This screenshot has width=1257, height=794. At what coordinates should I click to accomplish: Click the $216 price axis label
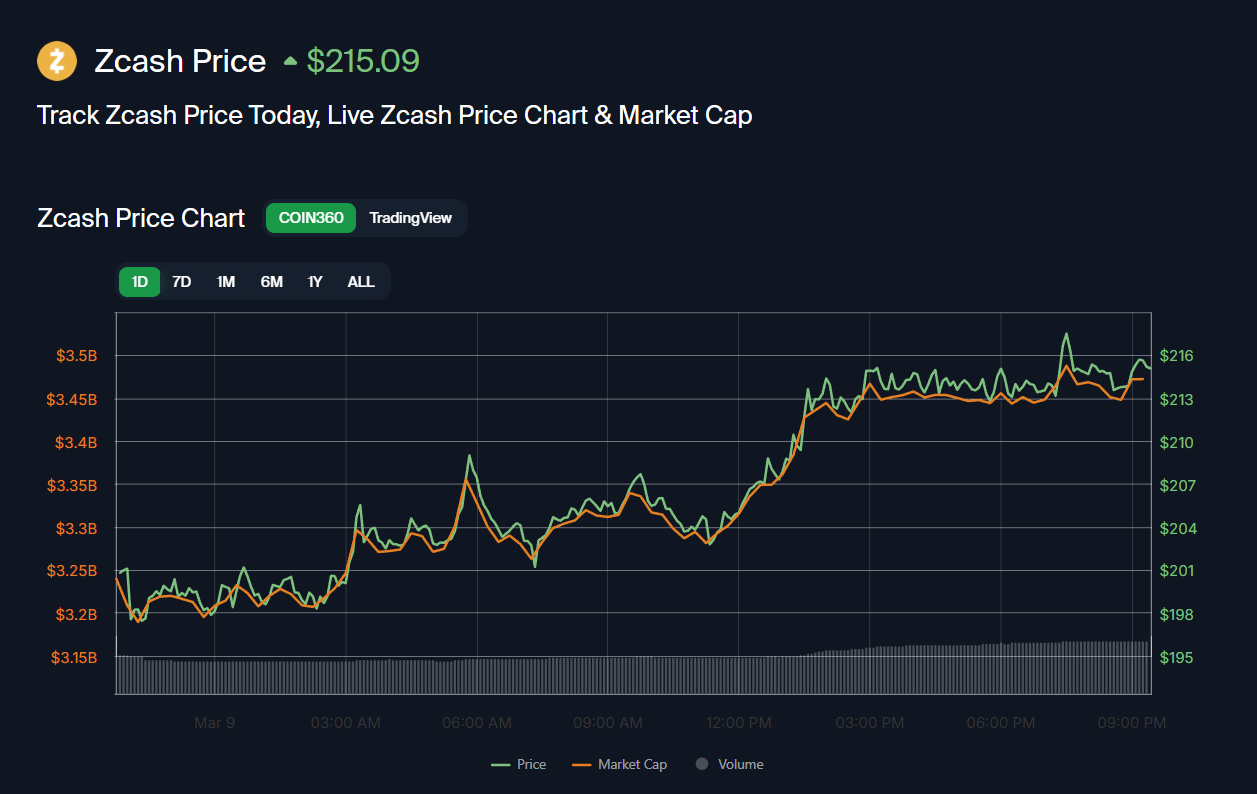[1176, 356]
